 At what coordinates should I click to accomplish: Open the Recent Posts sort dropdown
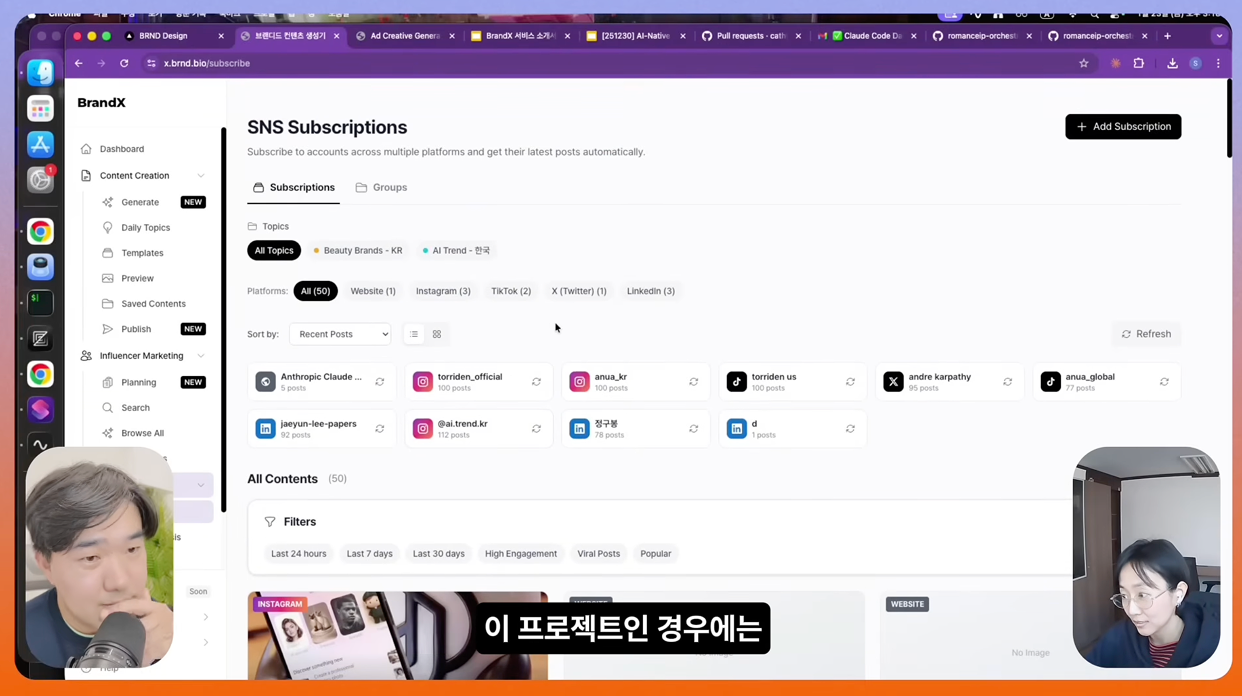pos(340,334)
